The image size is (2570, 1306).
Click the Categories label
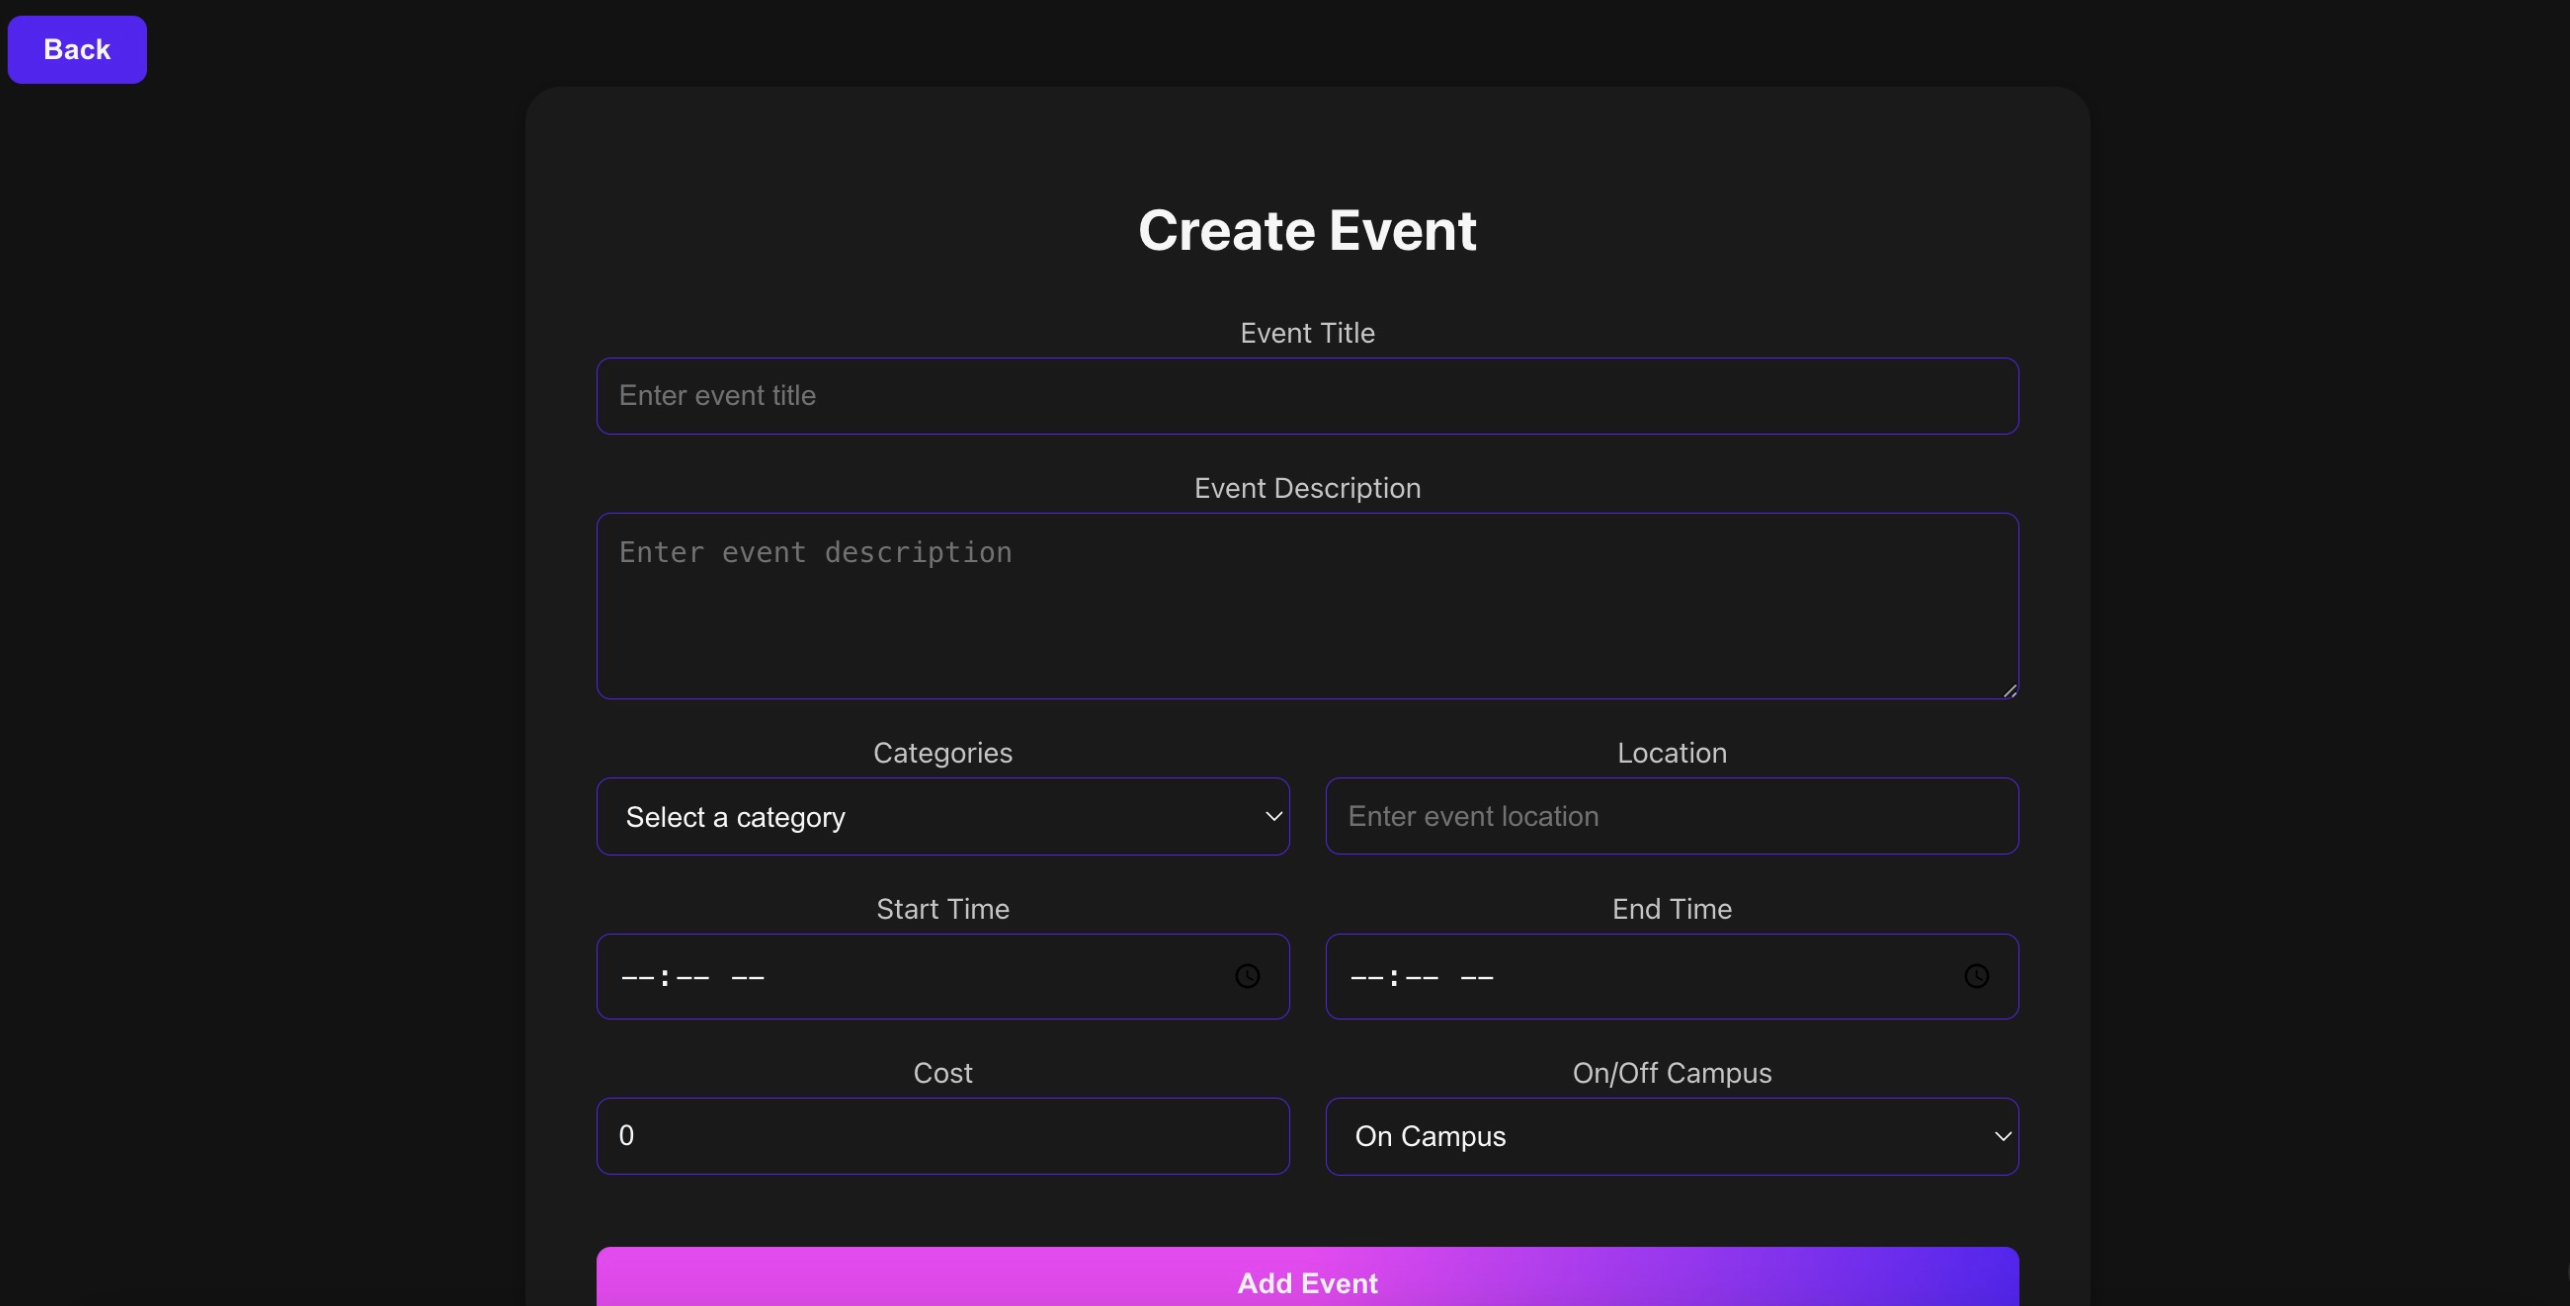942,753
